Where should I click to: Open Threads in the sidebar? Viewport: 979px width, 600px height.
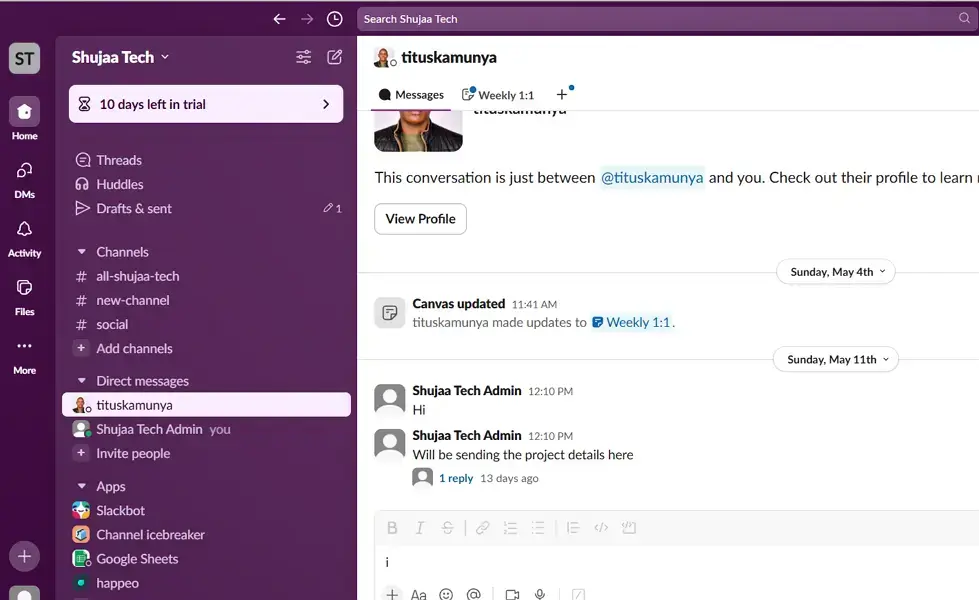point(206,160)
